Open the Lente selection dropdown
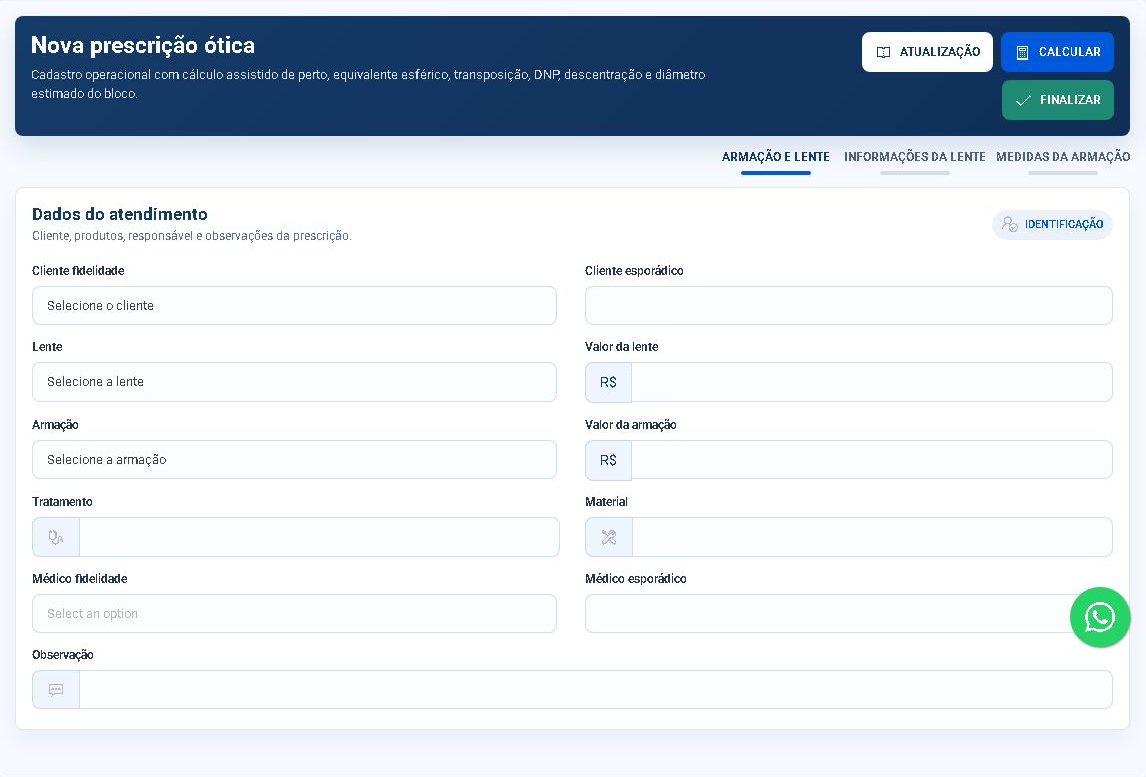The image size is (1146, 777). pyautogui.click(x=295, y=382)
